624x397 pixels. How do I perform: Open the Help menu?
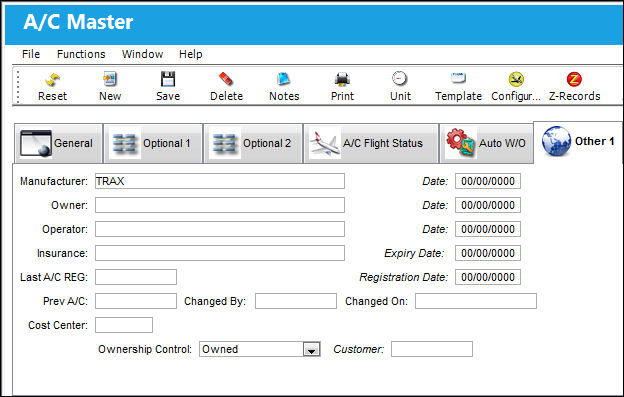tap(191, 54)
